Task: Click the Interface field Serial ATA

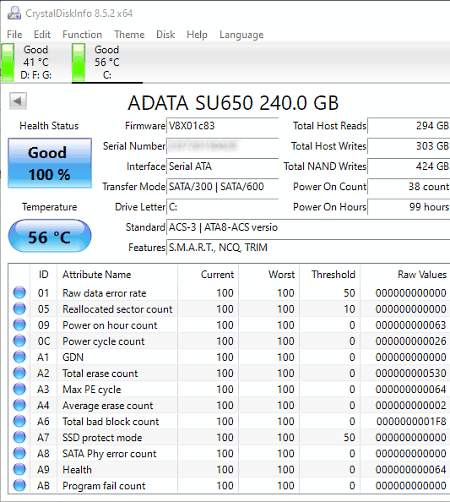Action: [x=222, y=166]
